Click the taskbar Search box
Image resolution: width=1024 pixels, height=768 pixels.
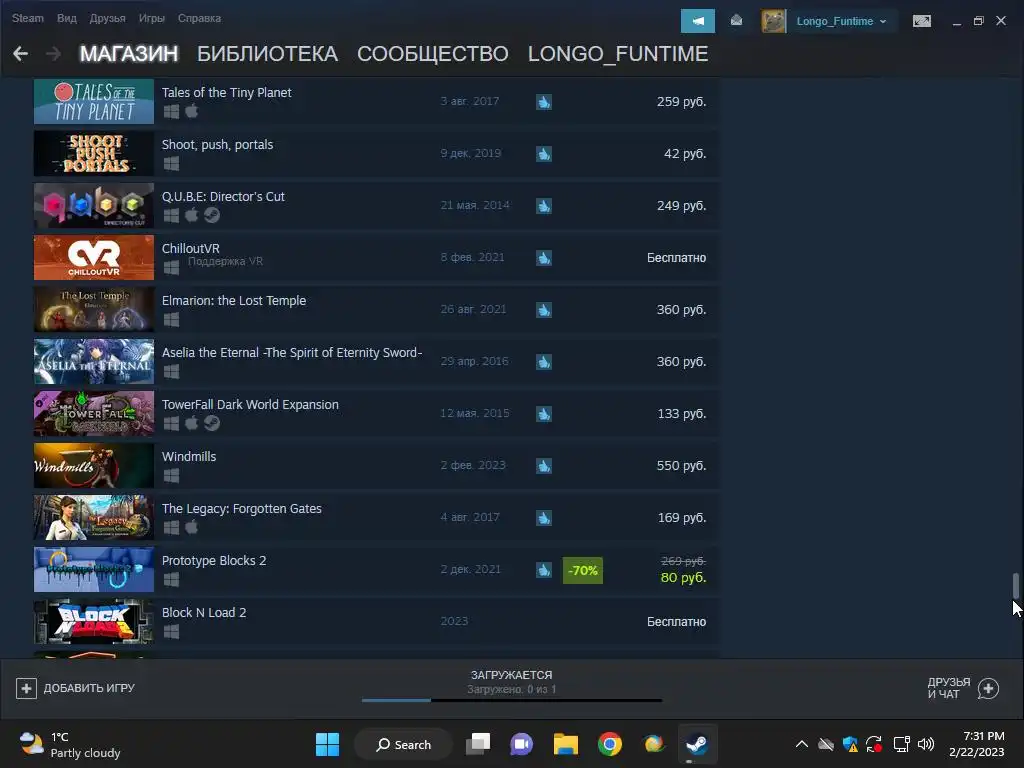pyautogui.click(x=403, y=744)
